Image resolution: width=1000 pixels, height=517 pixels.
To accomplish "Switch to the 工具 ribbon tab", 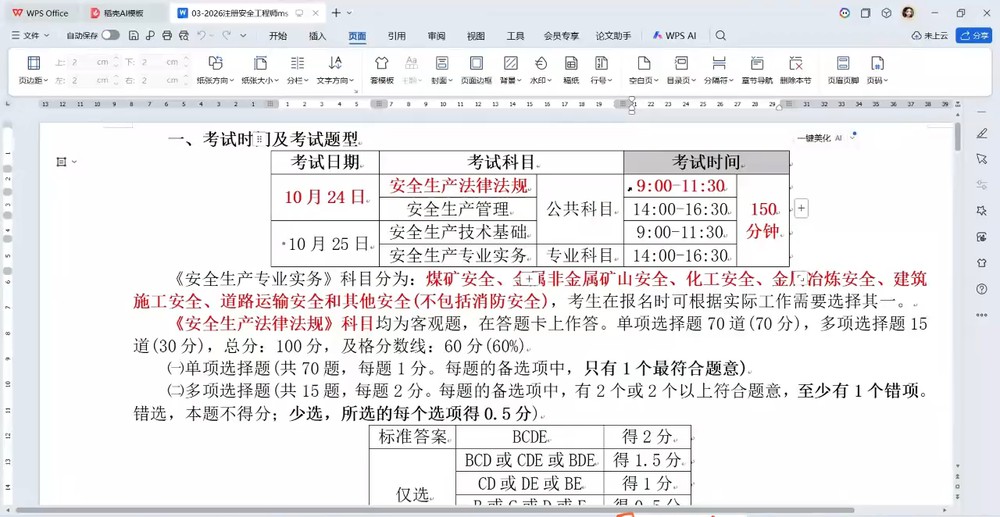I will 515,36.
